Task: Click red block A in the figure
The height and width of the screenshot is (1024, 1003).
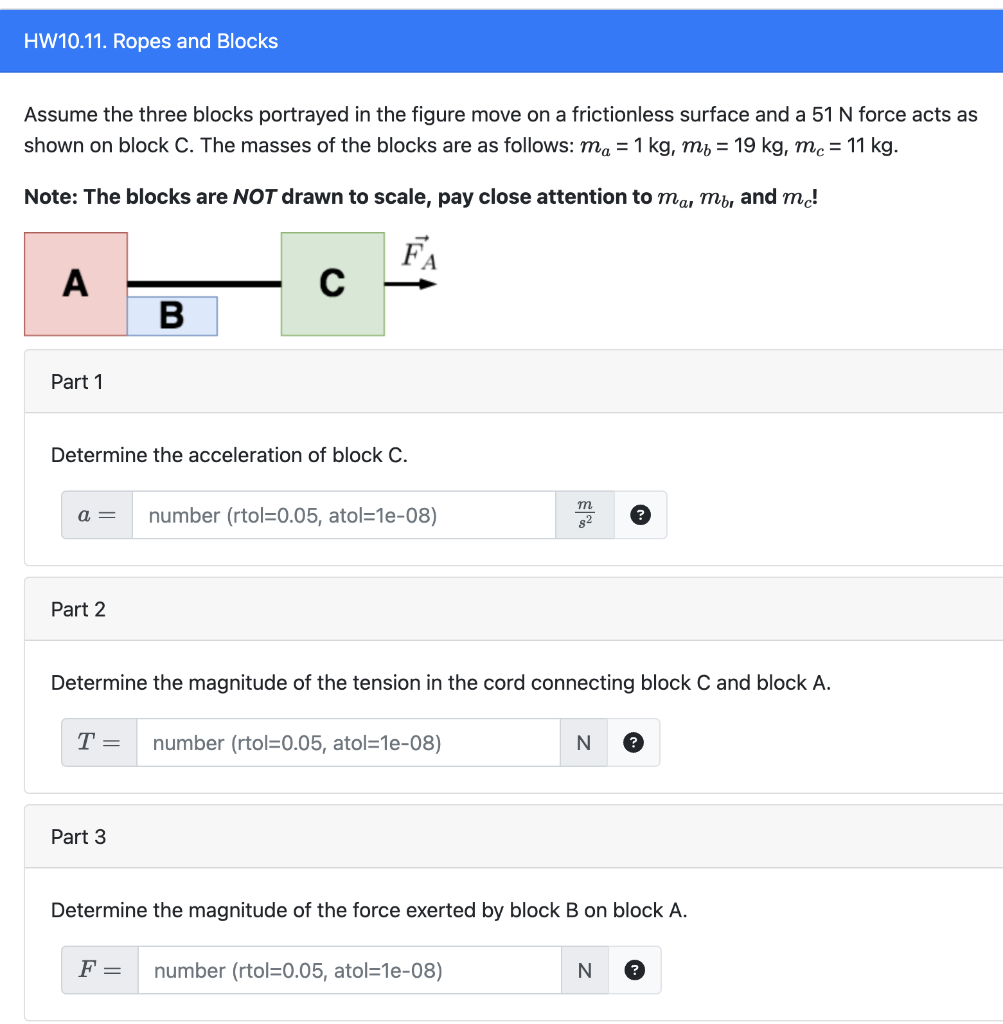Action: pos(76,284)
